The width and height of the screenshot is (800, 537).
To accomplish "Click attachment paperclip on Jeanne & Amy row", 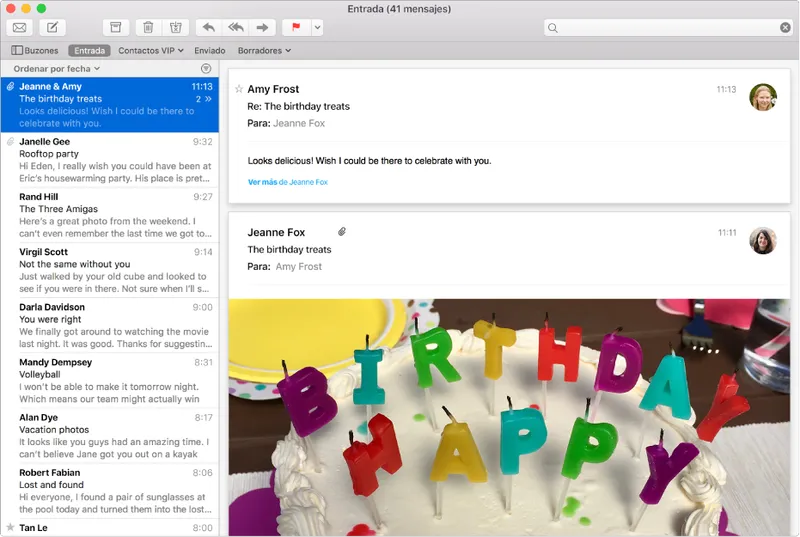I will click(x=10, y=86).
